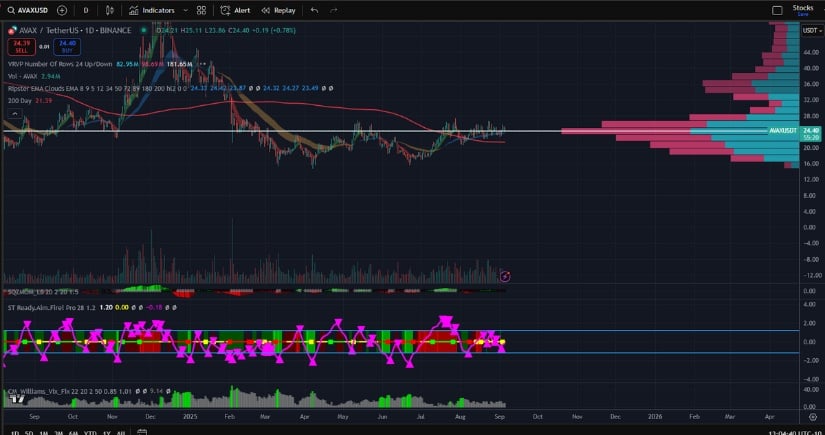Select the Ripster EMA Clouds indicator legend
Screen dimensions: 825x435
(96, 88)
